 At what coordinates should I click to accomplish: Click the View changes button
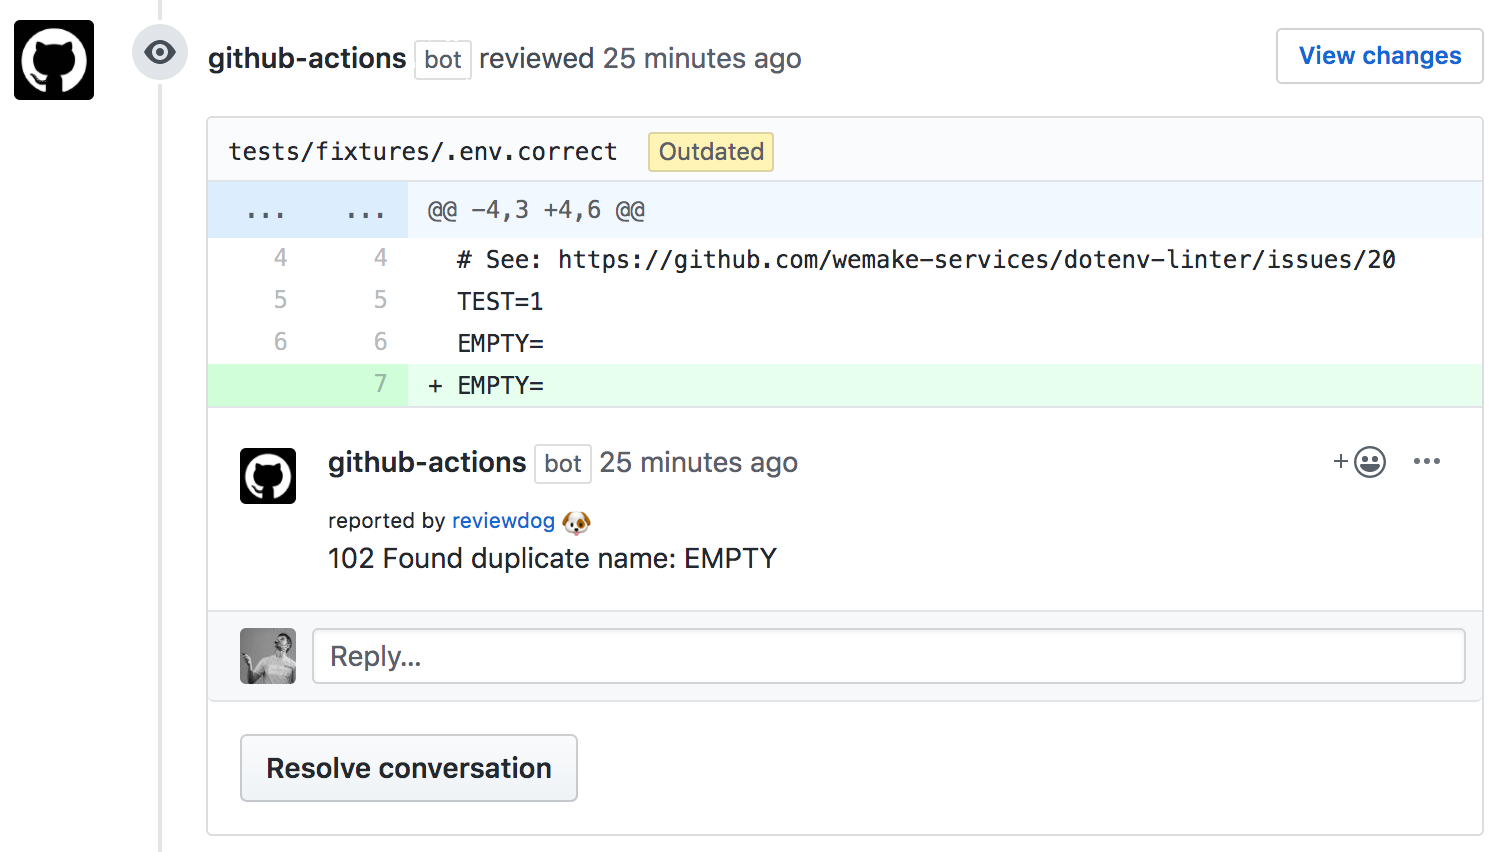[1379, 56]
